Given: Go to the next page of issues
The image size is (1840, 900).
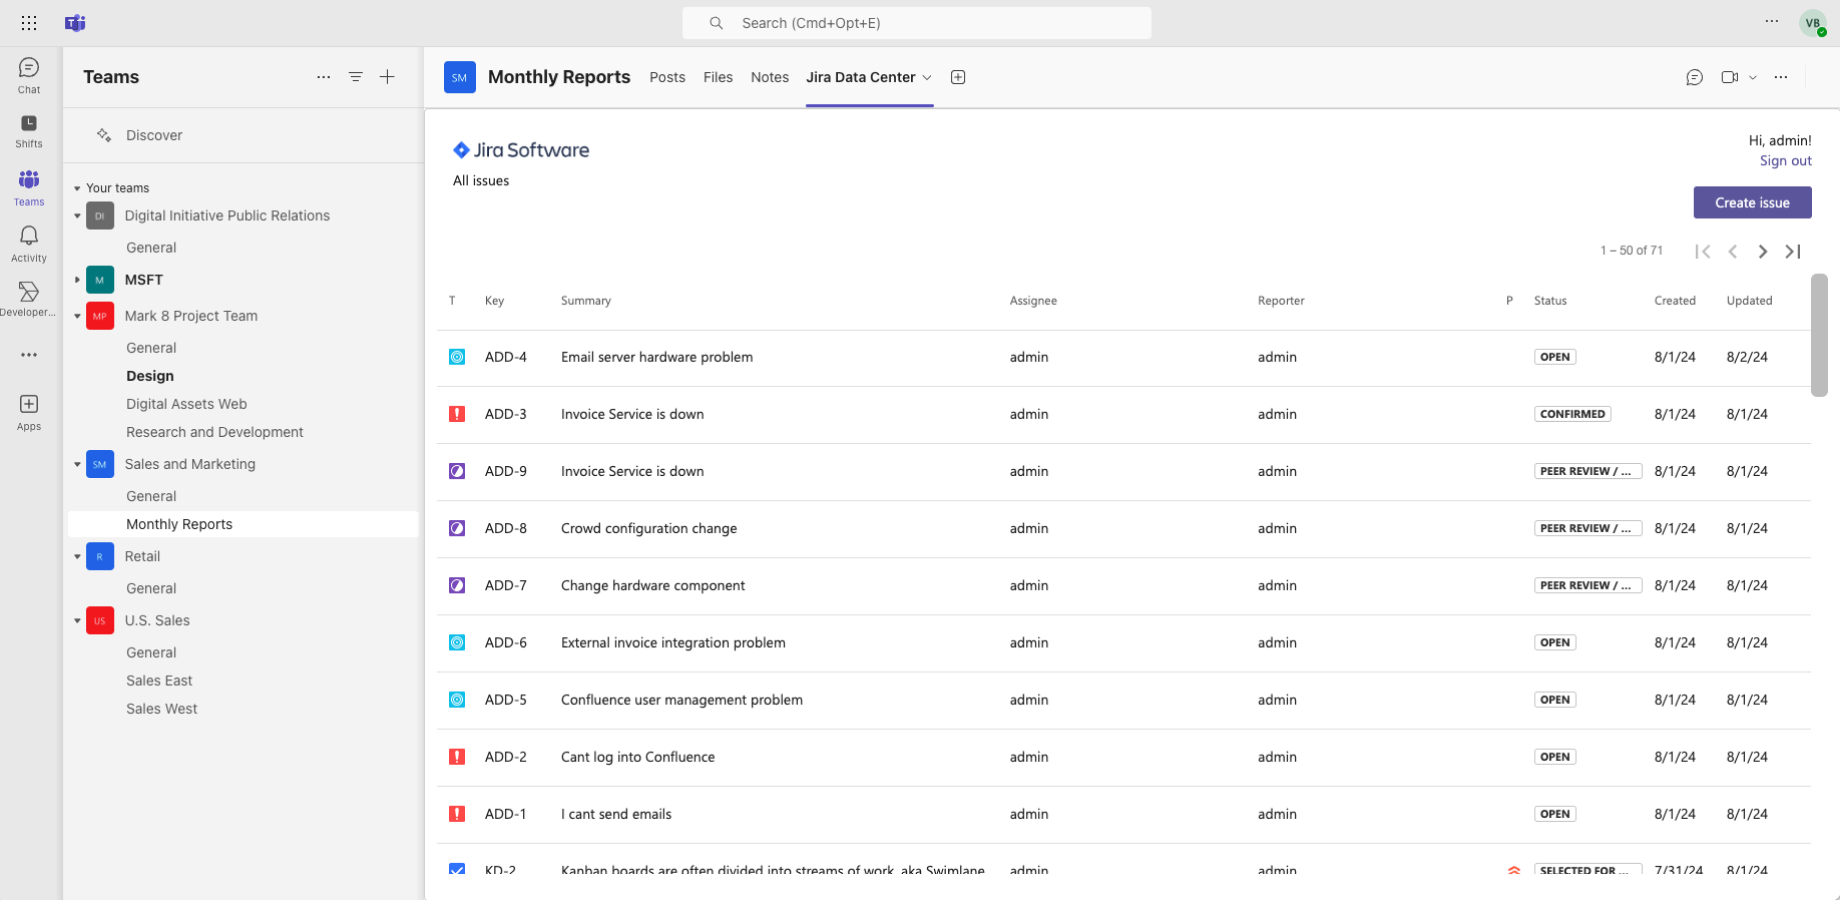Looking at the screenshot, I should coord(1763,251).
